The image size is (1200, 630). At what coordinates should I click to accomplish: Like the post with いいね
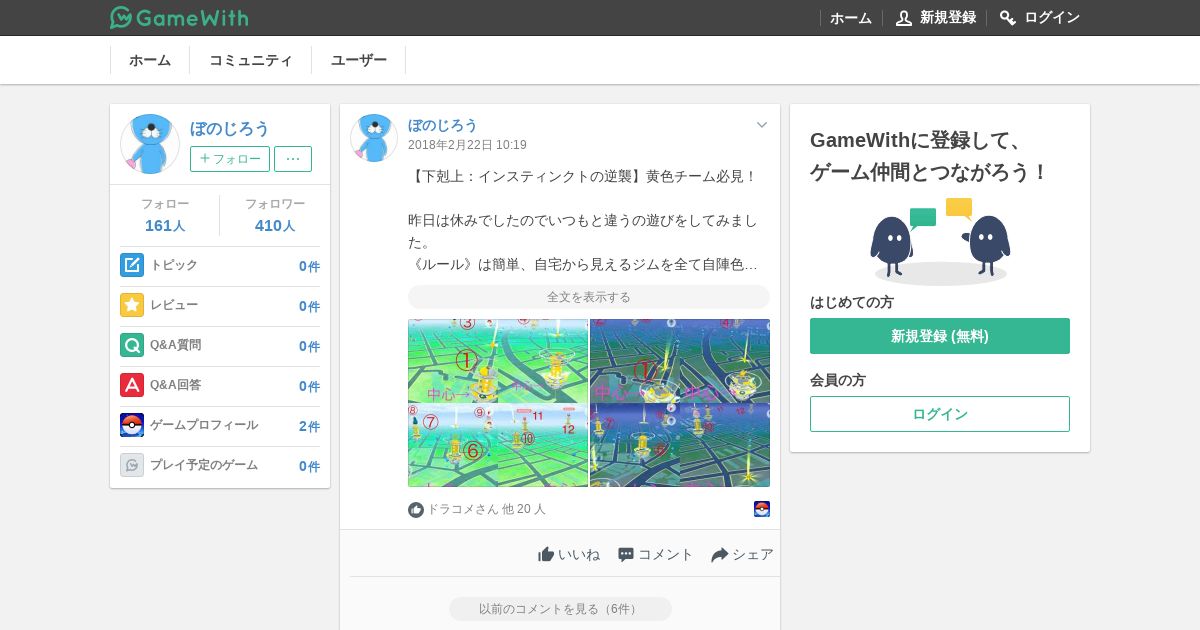point(569,554)
